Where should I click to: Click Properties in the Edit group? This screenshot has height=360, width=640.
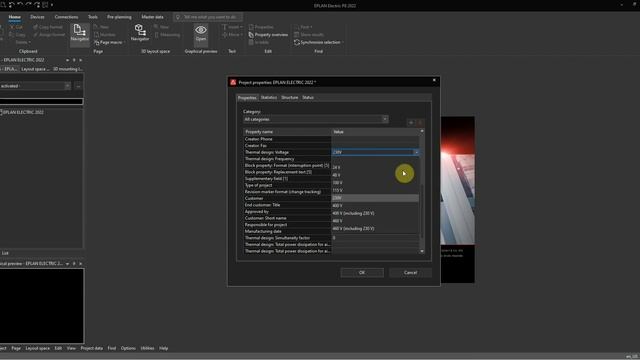coord(261,27)
